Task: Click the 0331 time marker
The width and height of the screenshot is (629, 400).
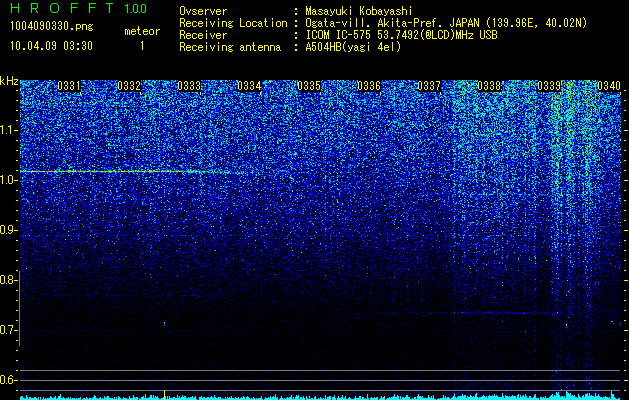Action: click(x=69, y=86)
